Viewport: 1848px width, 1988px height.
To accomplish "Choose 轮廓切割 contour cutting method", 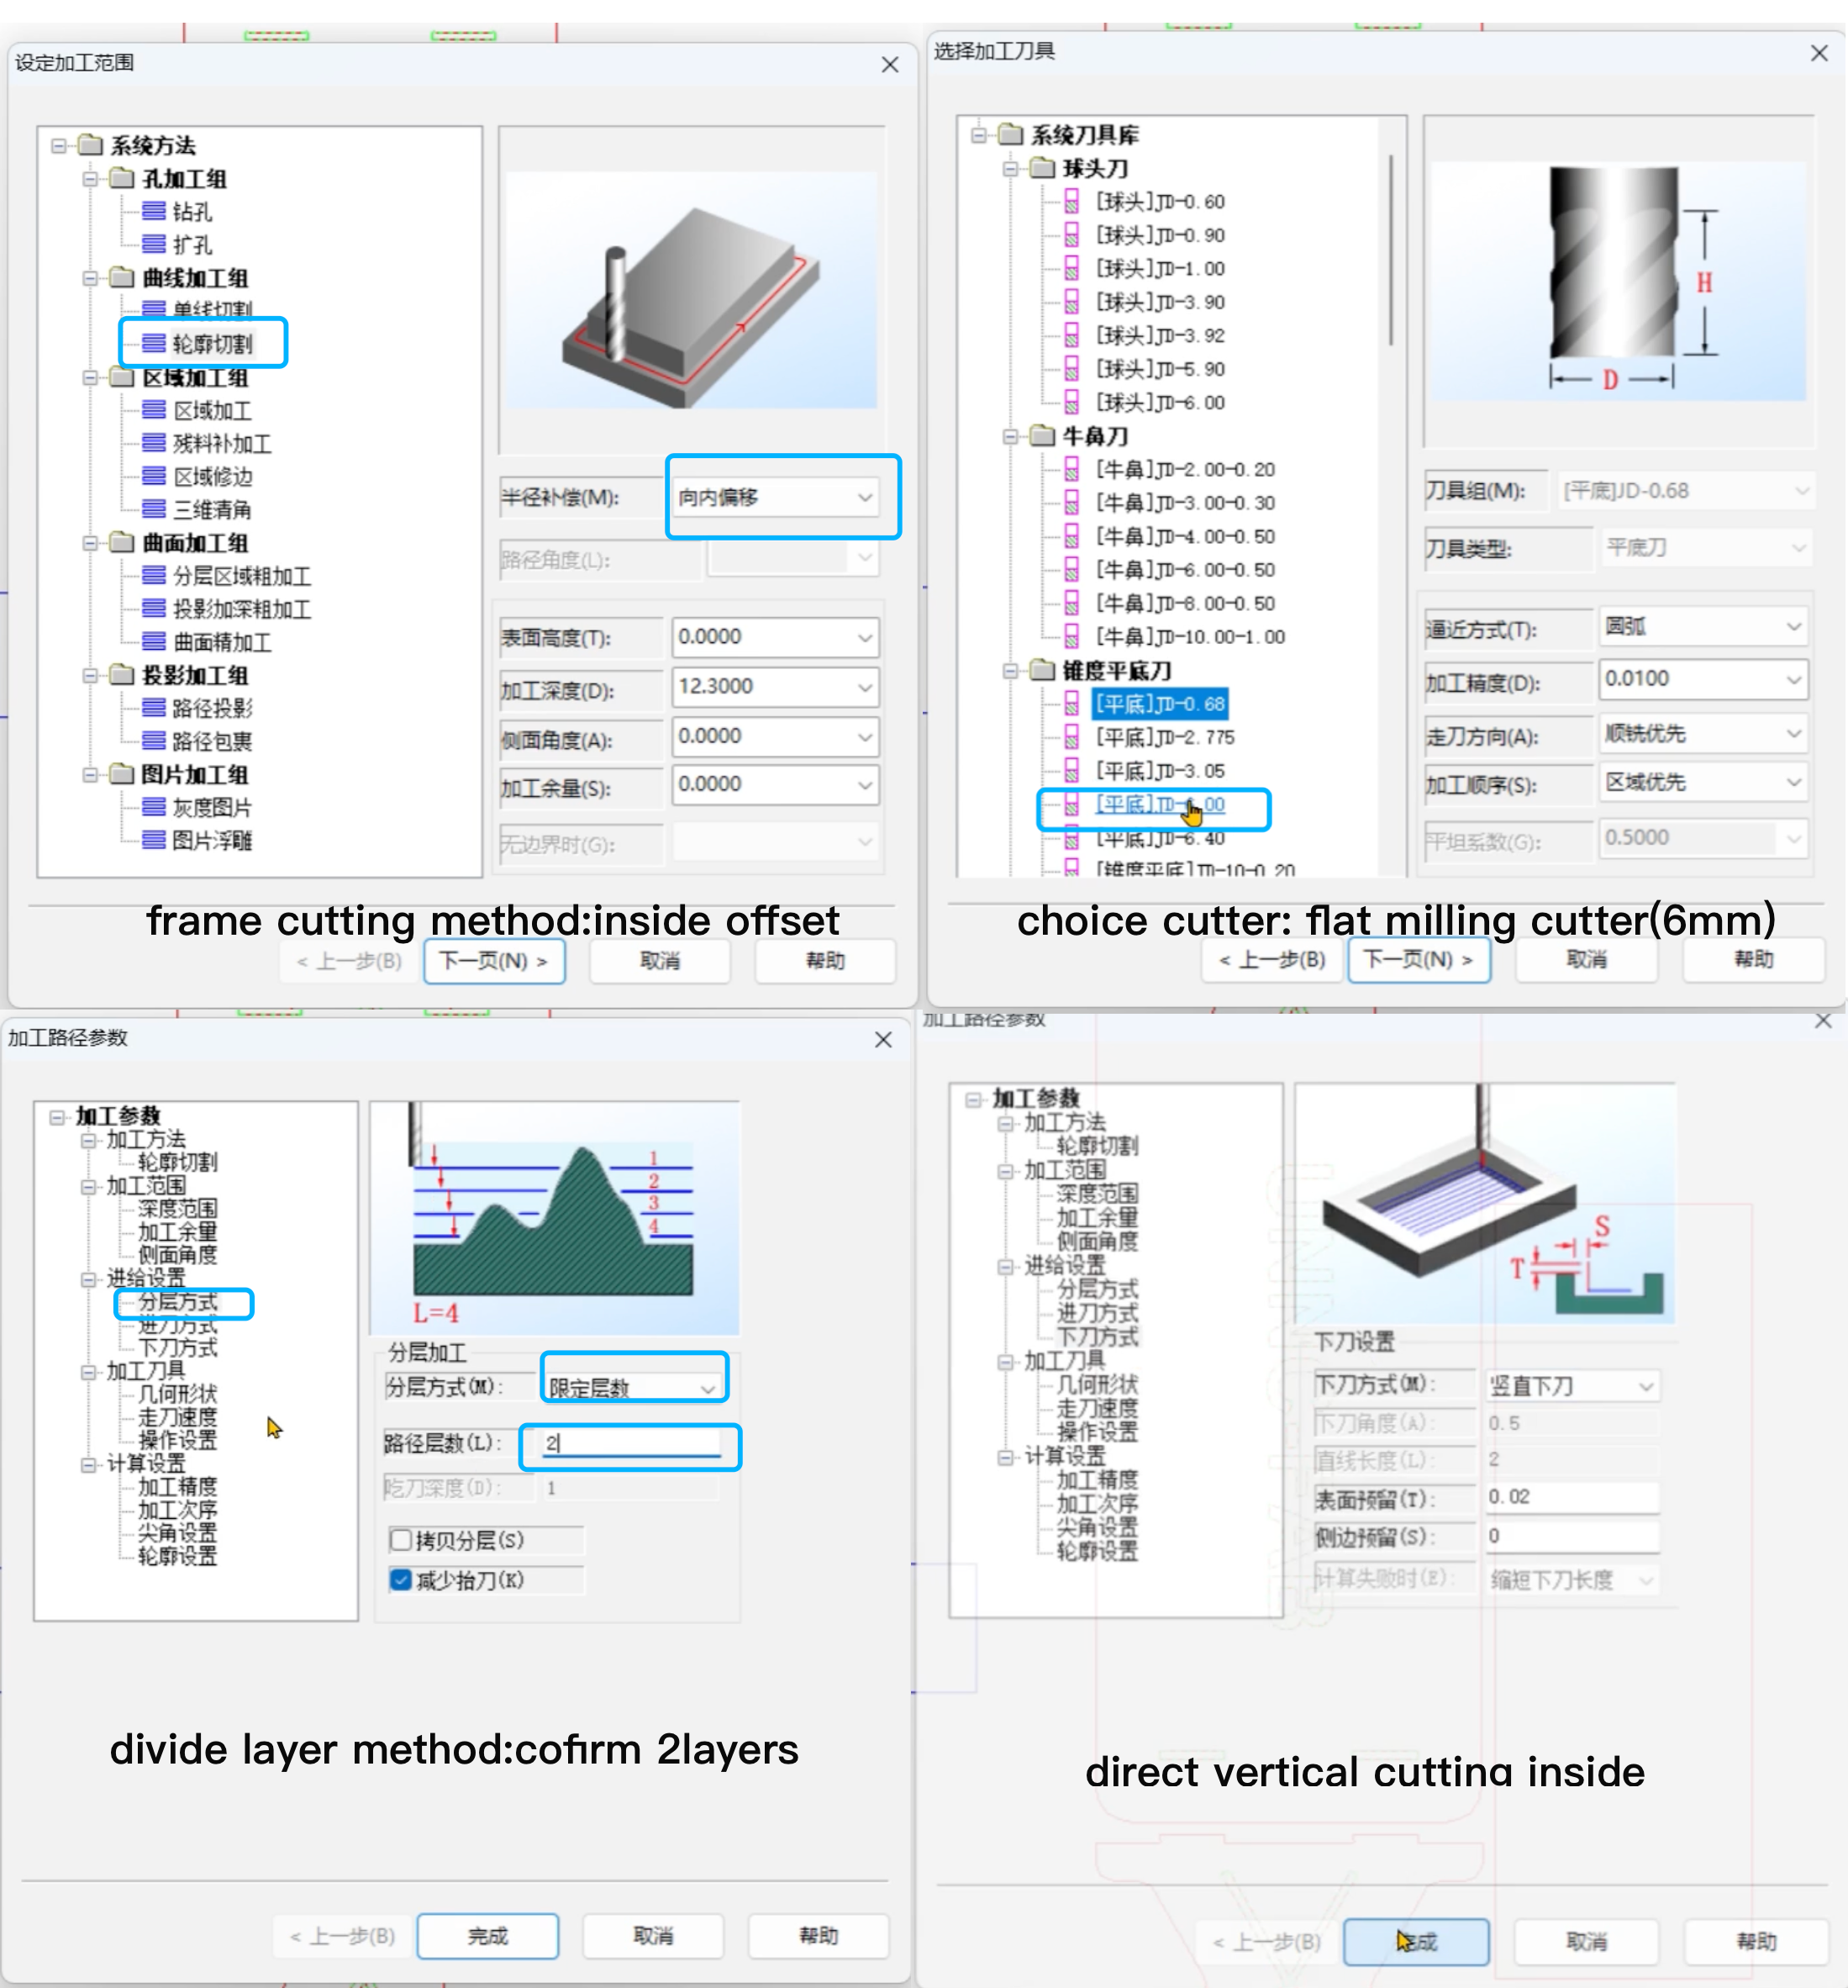I will click(x=212, y=344).
